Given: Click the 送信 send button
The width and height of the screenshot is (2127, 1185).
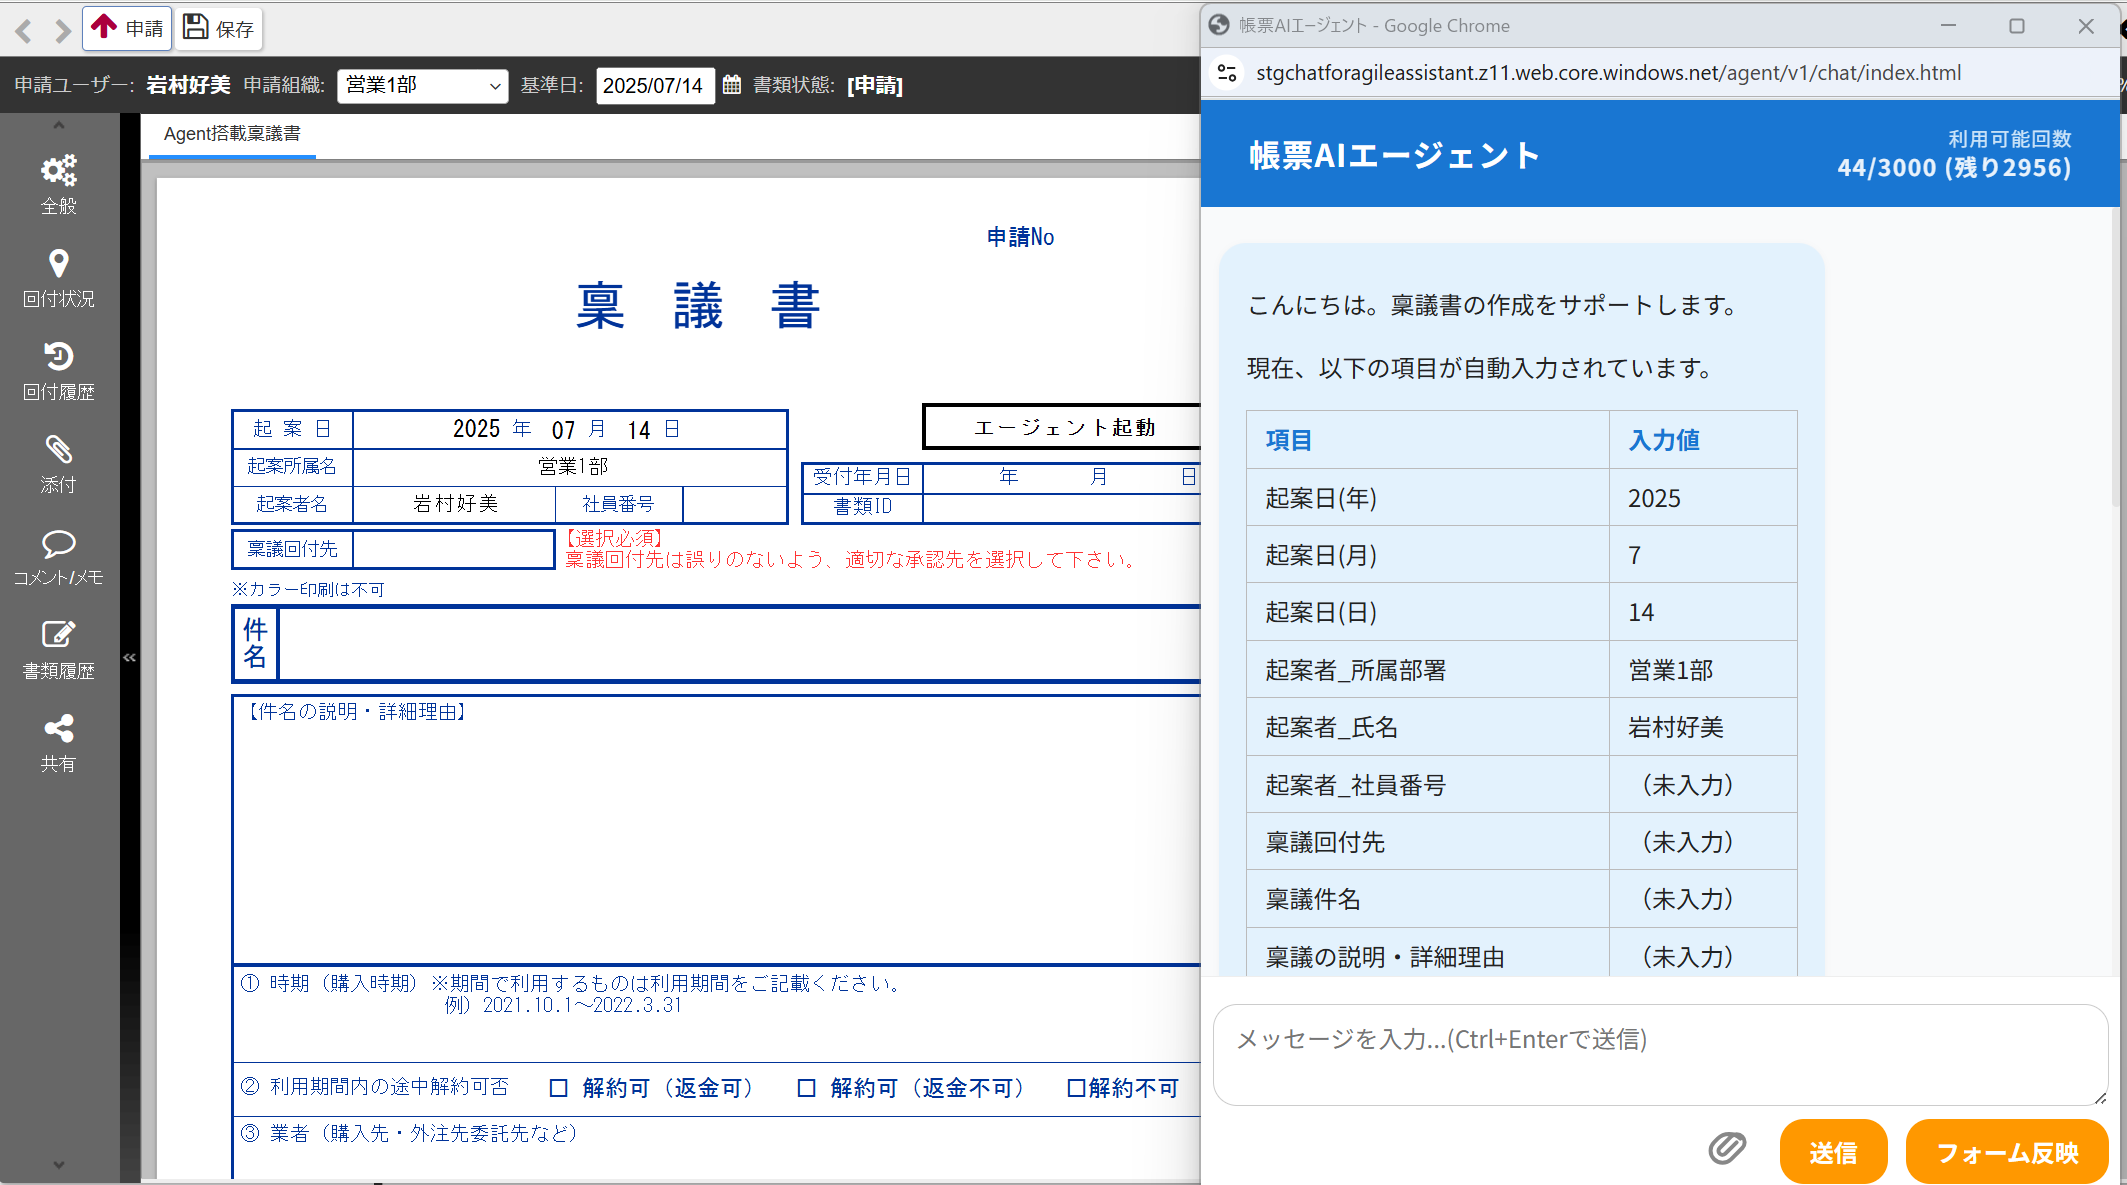Looking at the screenshot, I should (x=1833, y=1152).
